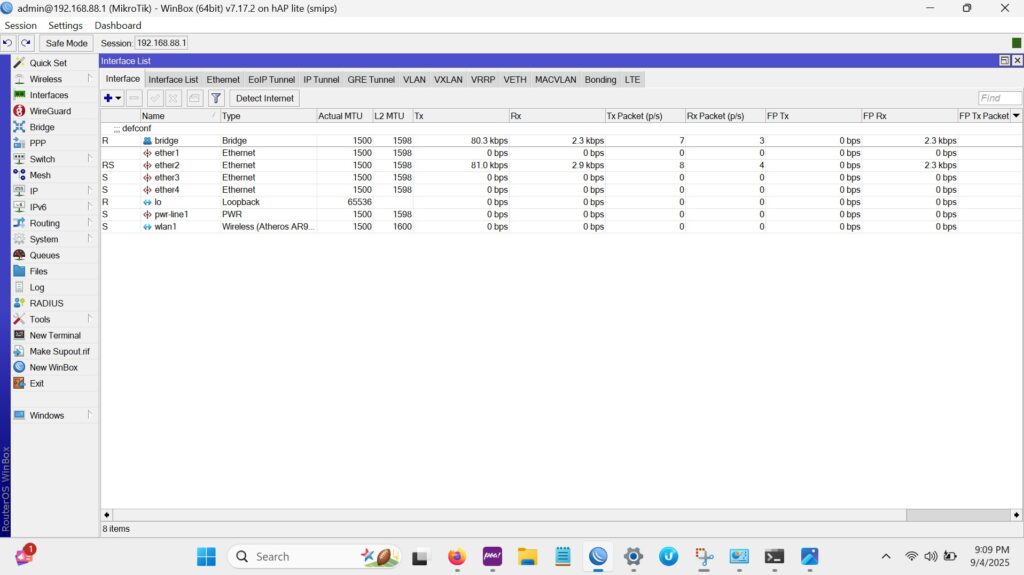Open the Mesh menu in the sidebar
The image size is (1024, 575).
click(39, 175)
